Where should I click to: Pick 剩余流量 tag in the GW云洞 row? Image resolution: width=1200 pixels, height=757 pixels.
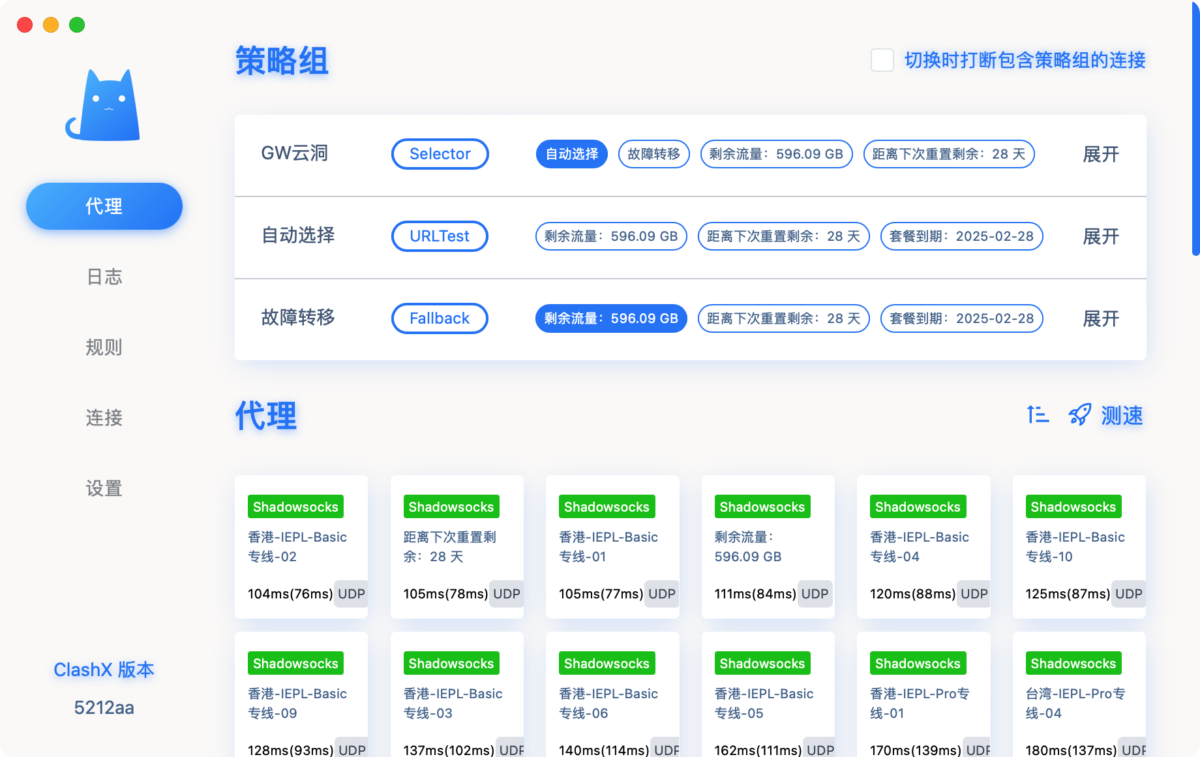point(776,154)
